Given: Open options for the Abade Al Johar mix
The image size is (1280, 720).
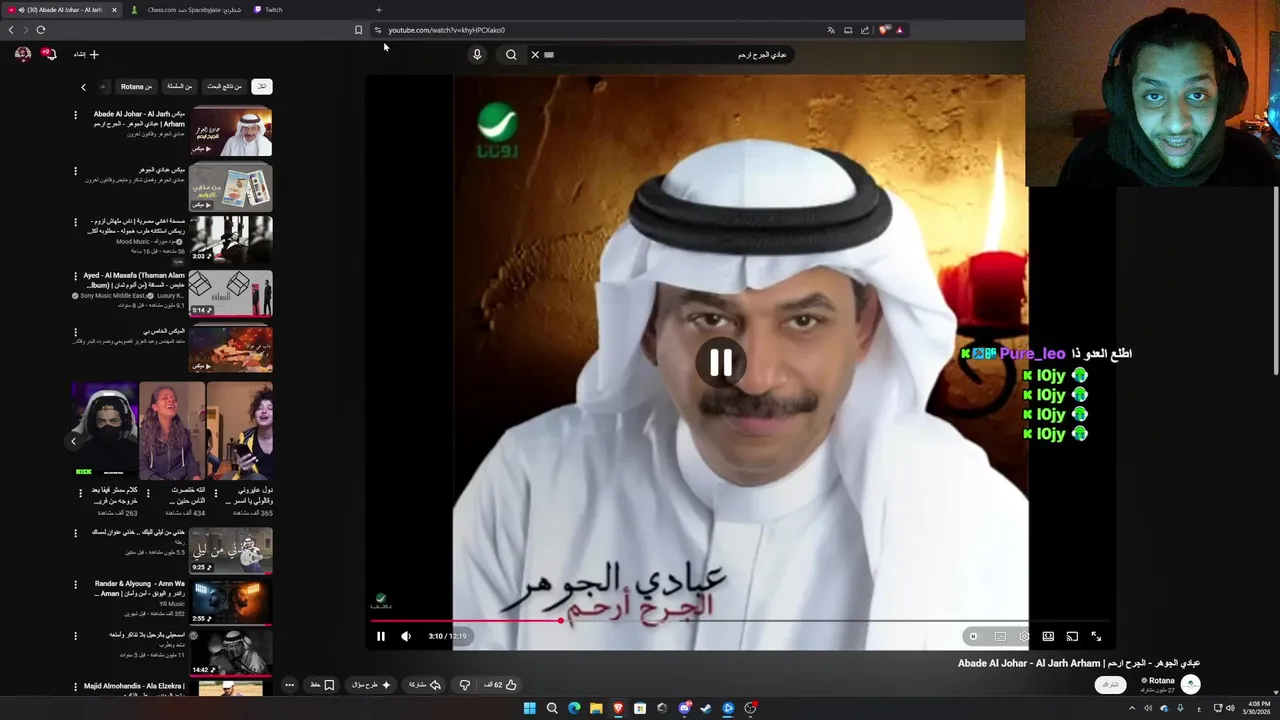Looking at the screenshot, I should tap(75, 115).
